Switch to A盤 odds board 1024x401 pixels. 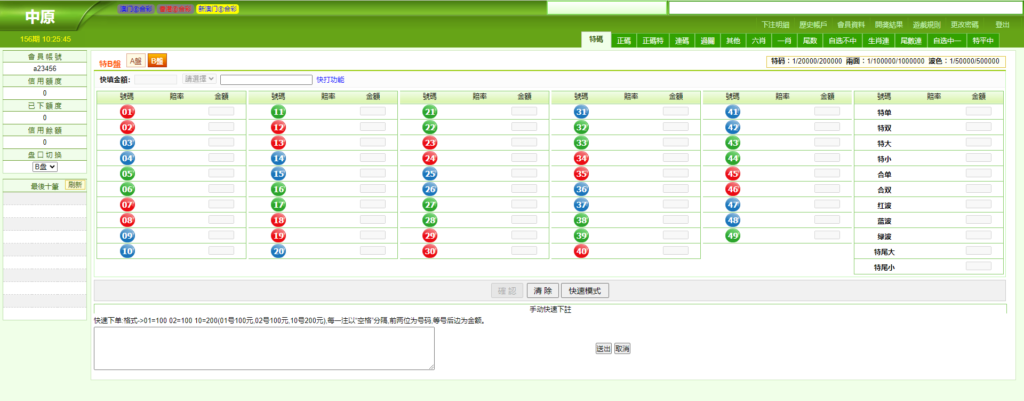135,60
